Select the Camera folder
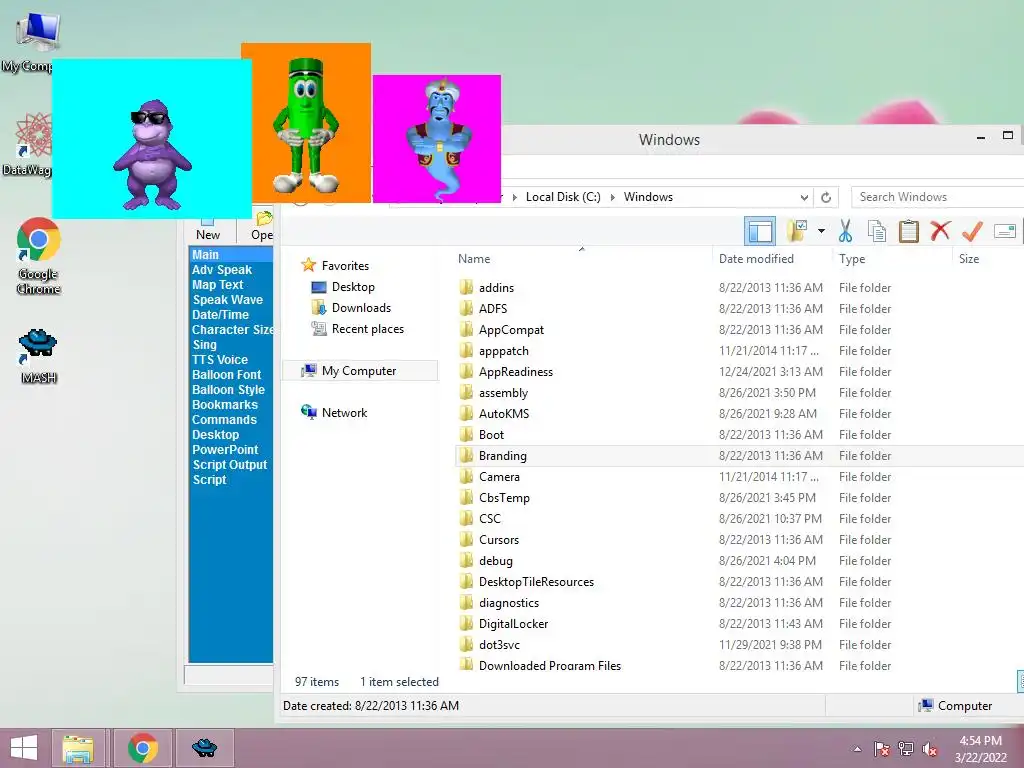Screen dimensions: 1024x768 (499, 477)
